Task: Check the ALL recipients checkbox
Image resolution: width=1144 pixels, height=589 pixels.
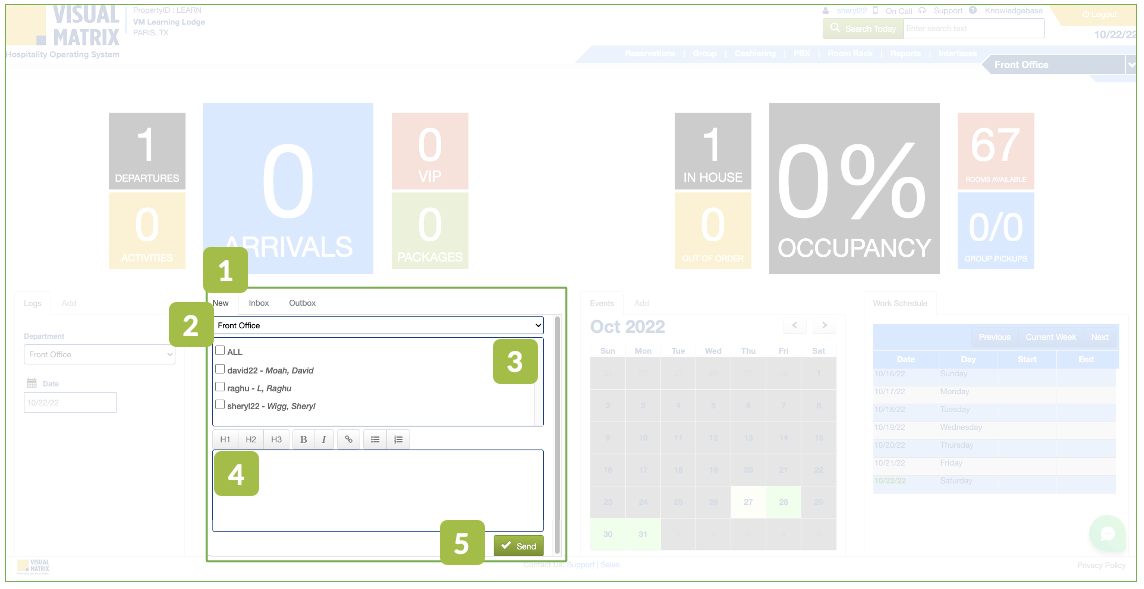Action: click(x=220, y=351)
